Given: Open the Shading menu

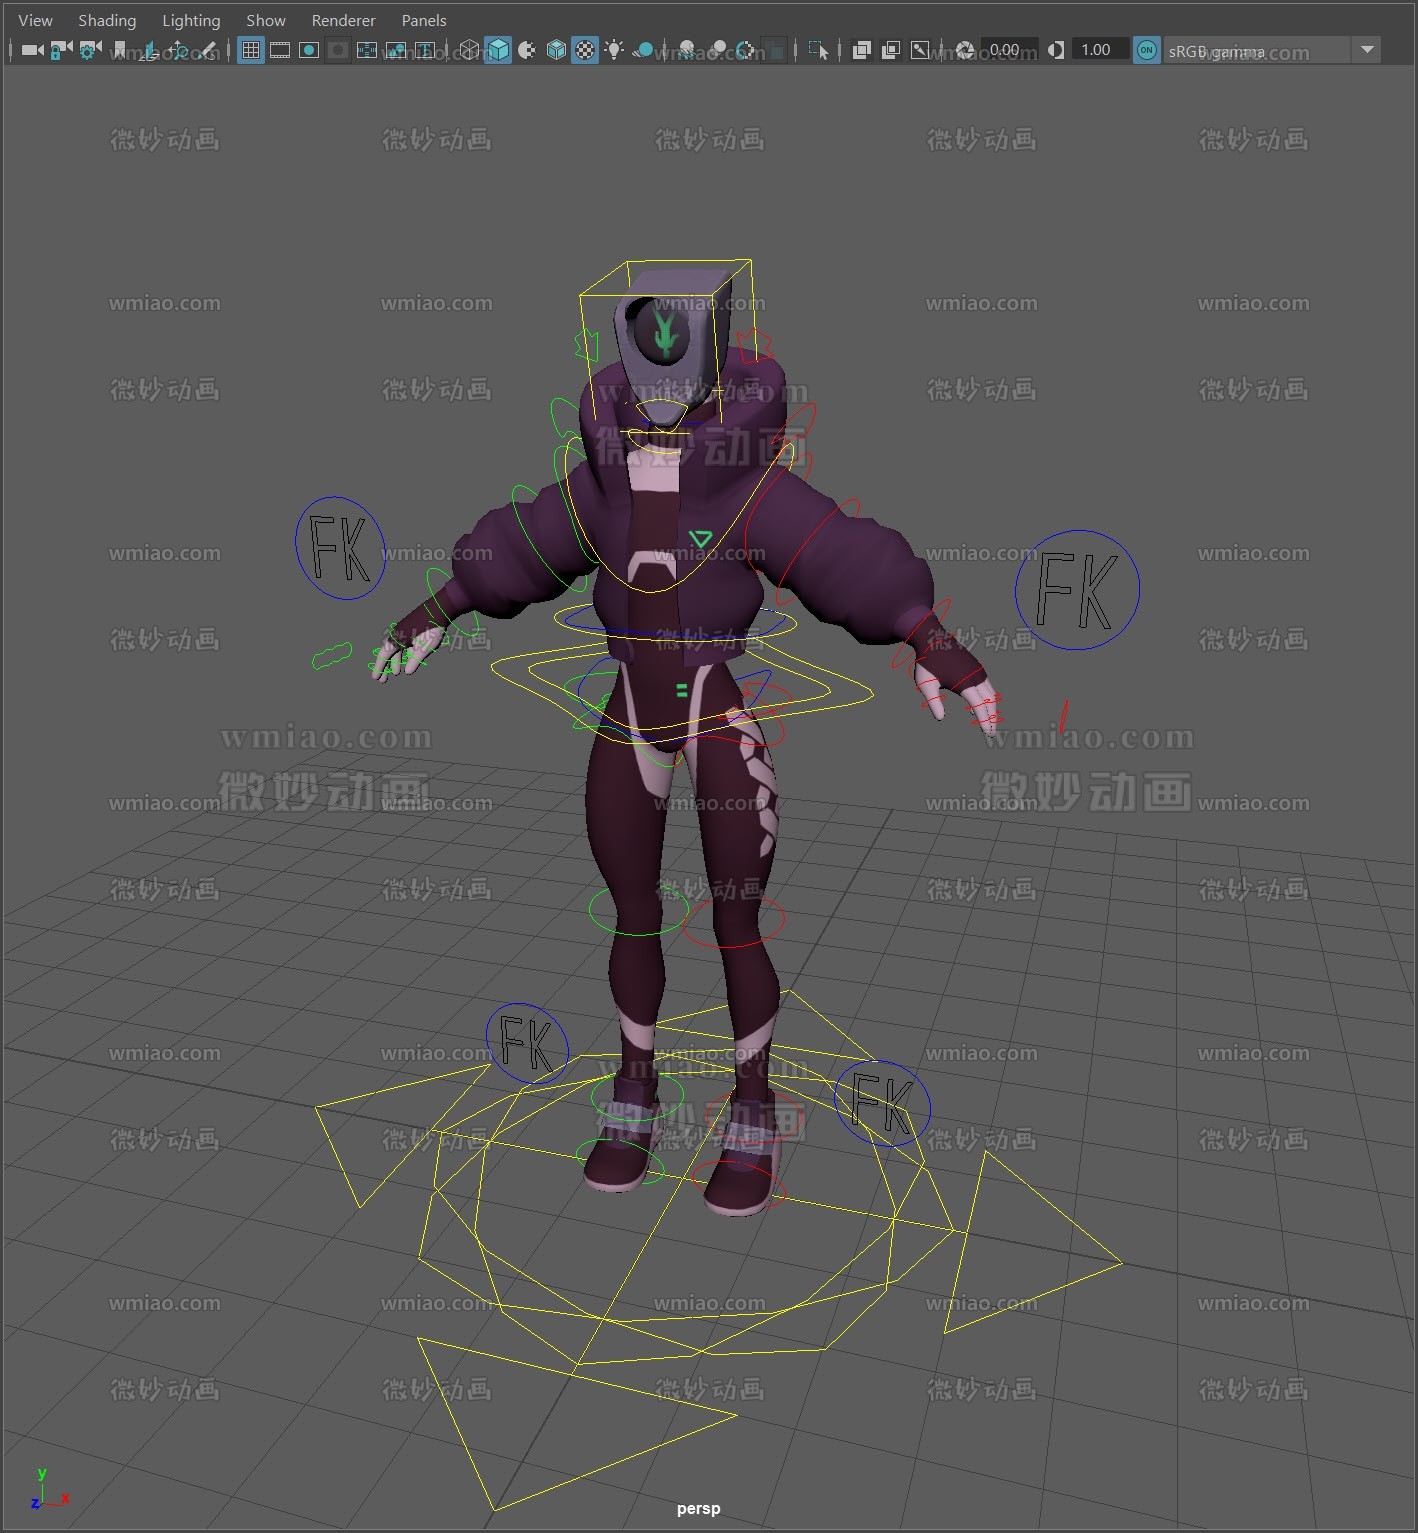Looking at the screenshot, I should pos(107,20).
